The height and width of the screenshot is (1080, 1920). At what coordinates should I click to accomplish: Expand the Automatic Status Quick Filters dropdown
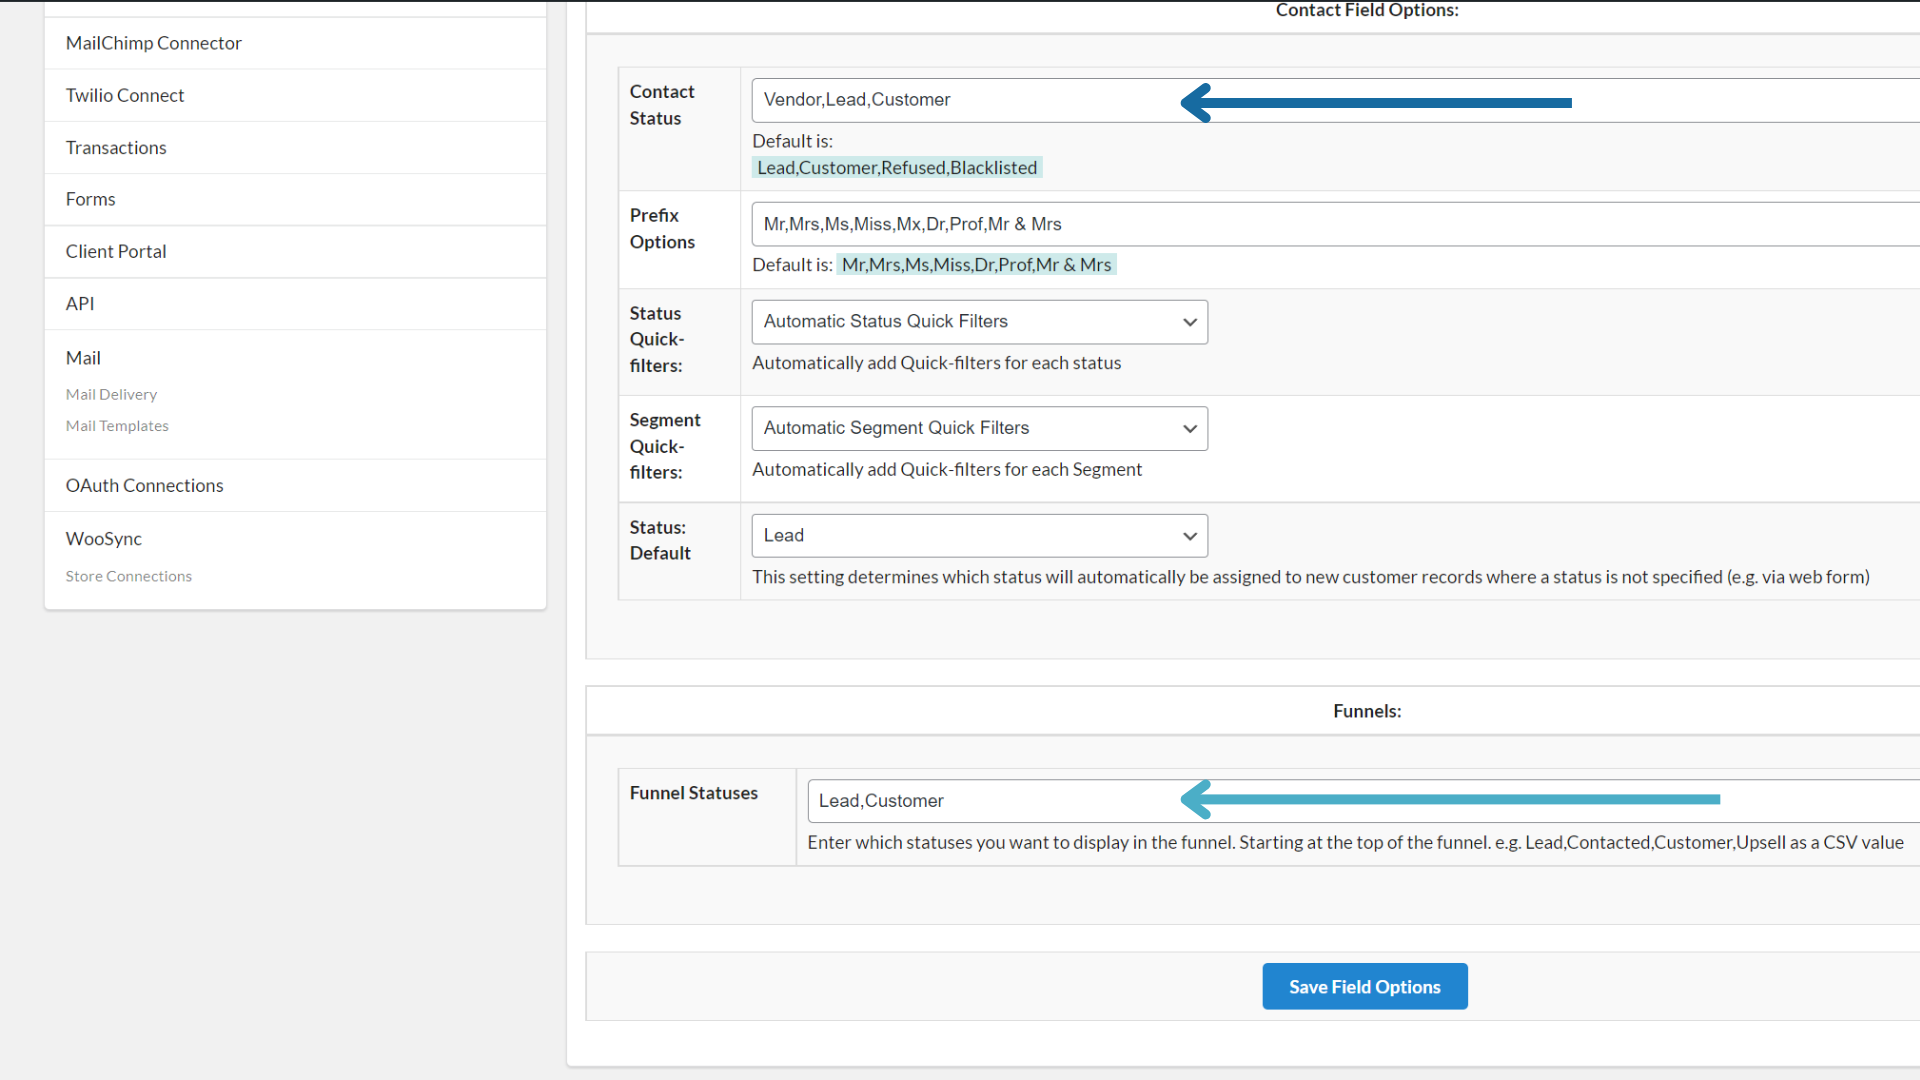979,322
